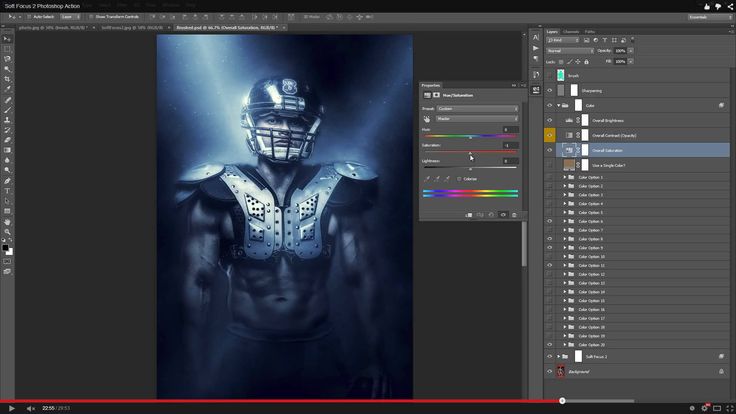This screenshot has height=414, width=736.
Task: Select the Crop tool
Action: [x=7, y=79]
